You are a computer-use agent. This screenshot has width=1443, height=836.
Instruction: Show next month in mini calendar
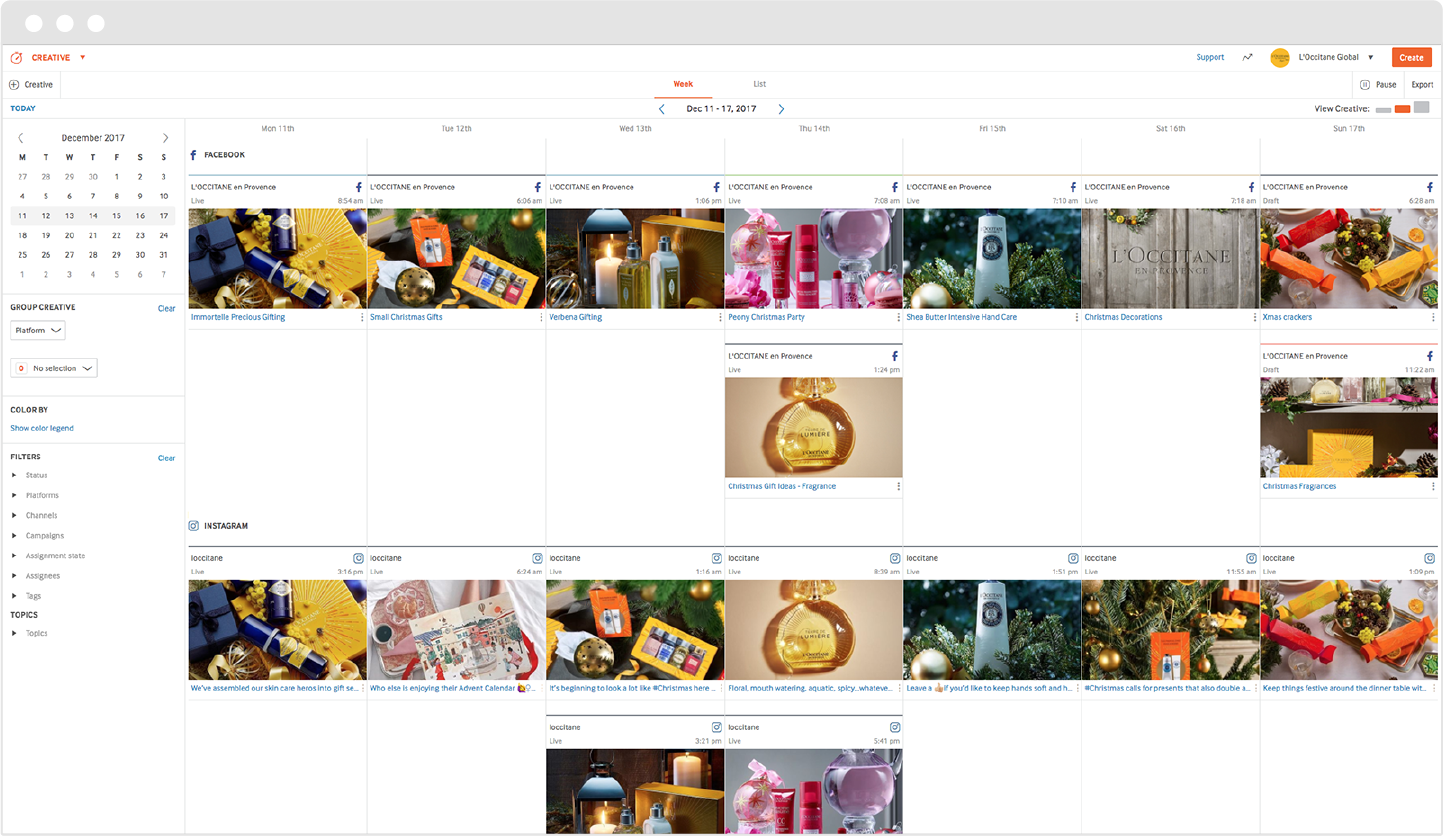166,138
